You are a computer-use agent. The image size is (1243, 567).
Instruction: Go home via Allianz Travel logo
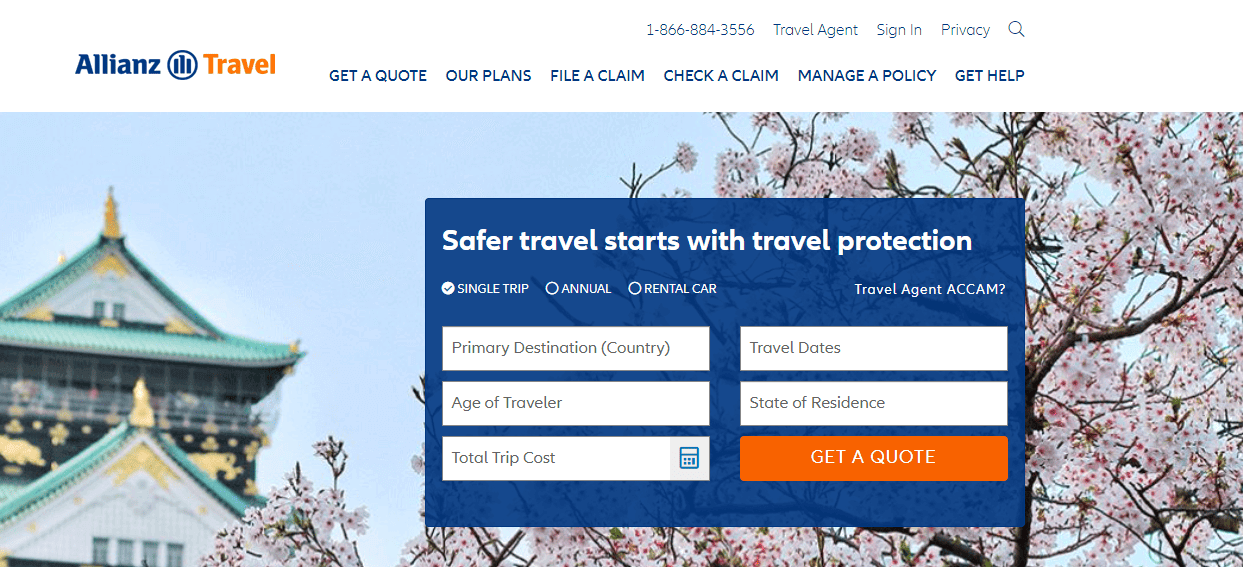click(x=175, y=65)
